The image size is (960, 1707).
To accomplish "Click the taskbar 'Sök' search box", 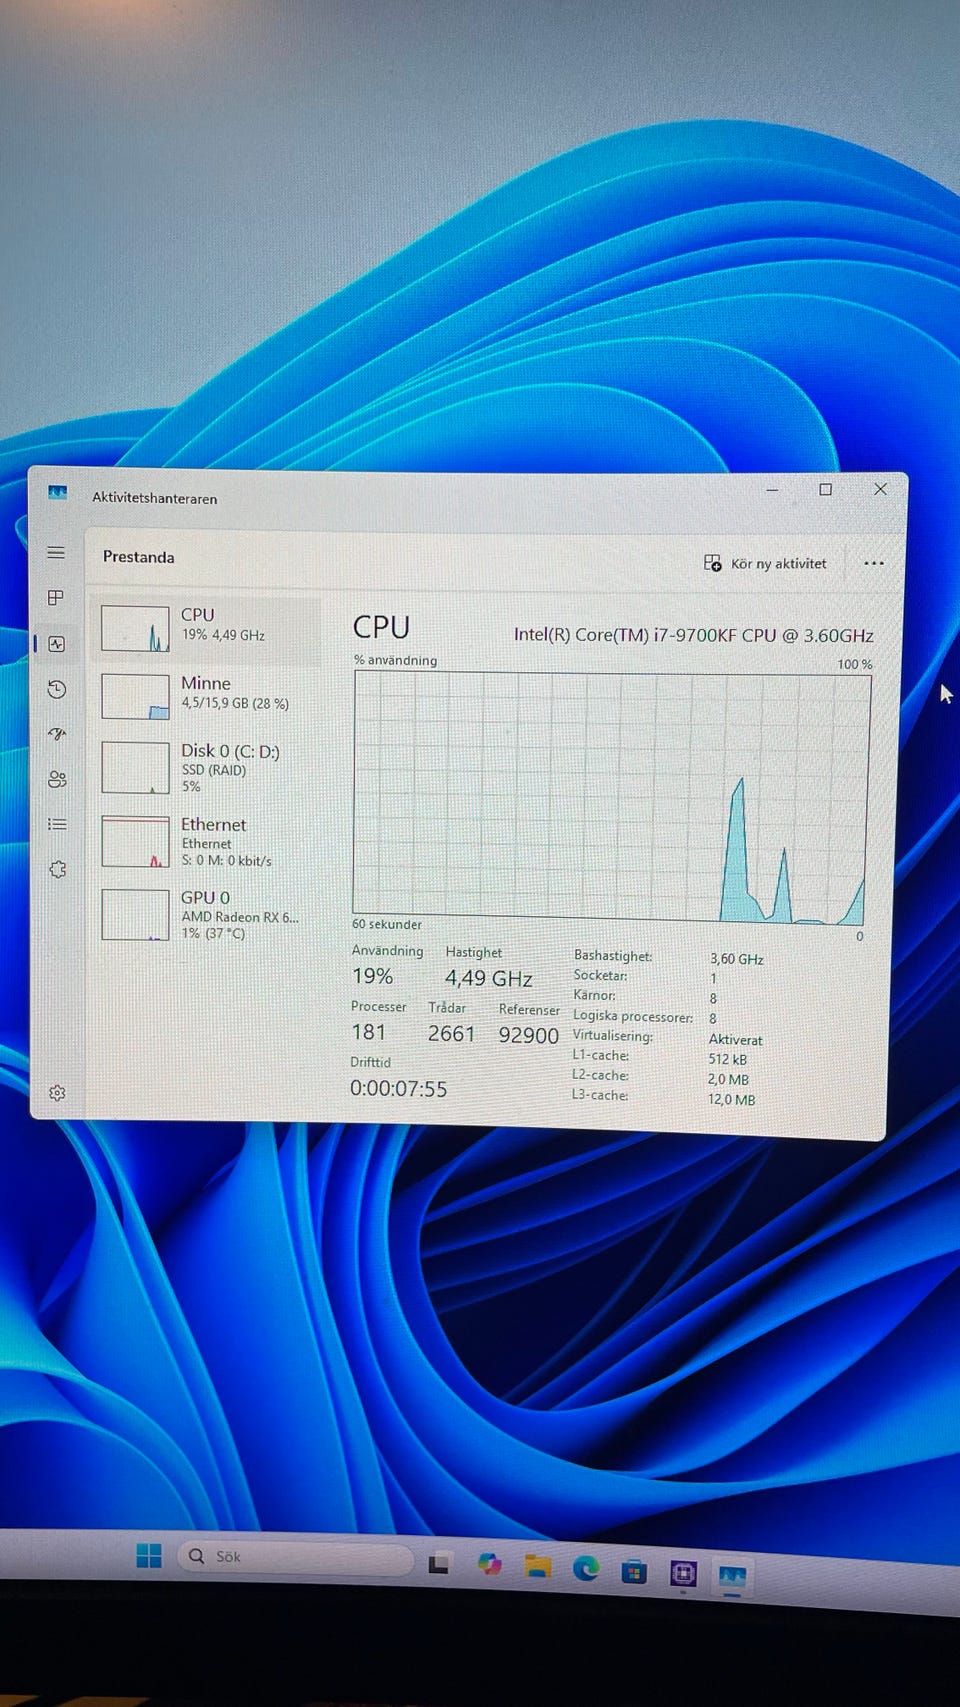I will pyautogui.click(x=297, y=1557).
